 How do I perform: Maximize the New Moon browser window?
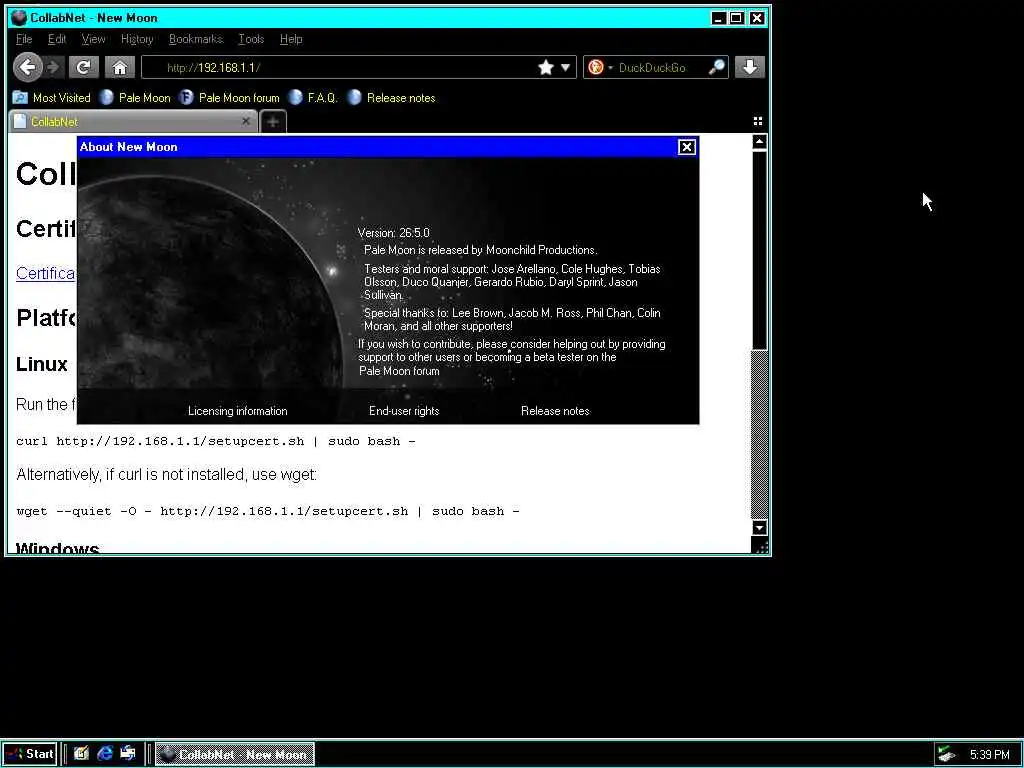point(737,18)
